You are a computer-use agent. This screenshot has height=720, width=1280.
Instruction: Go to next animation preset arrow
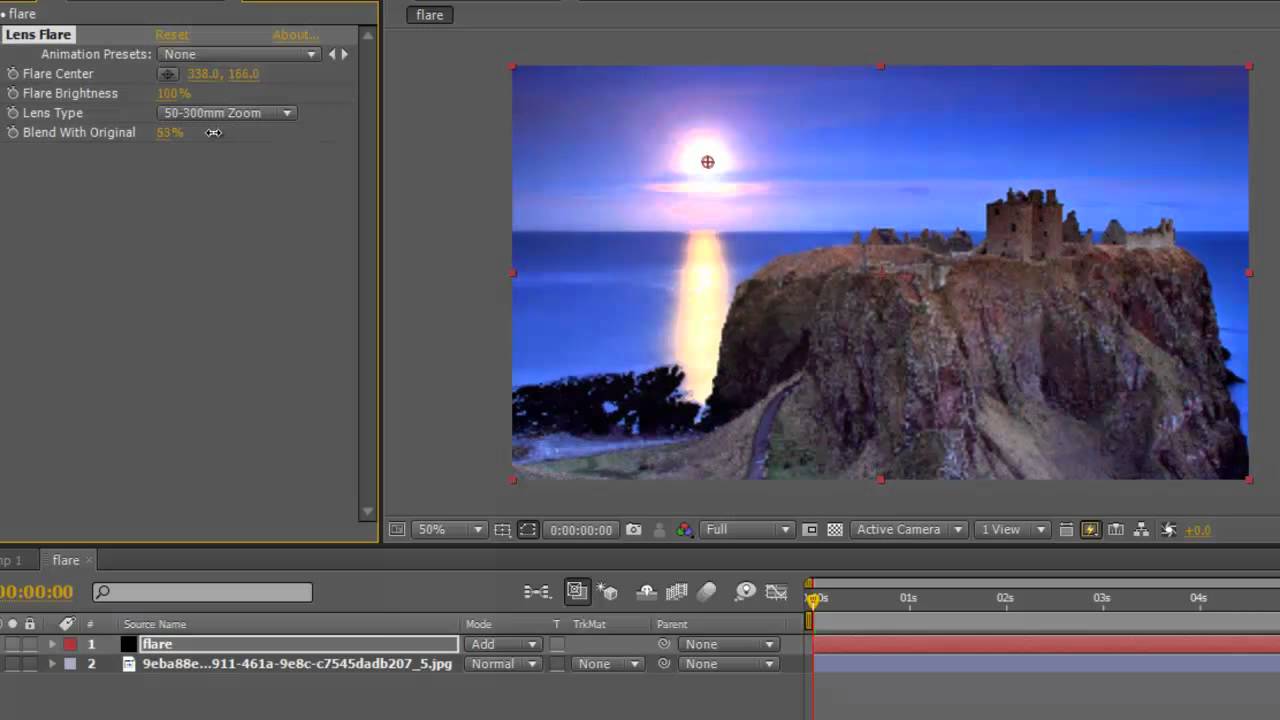[x=345, y=54]
